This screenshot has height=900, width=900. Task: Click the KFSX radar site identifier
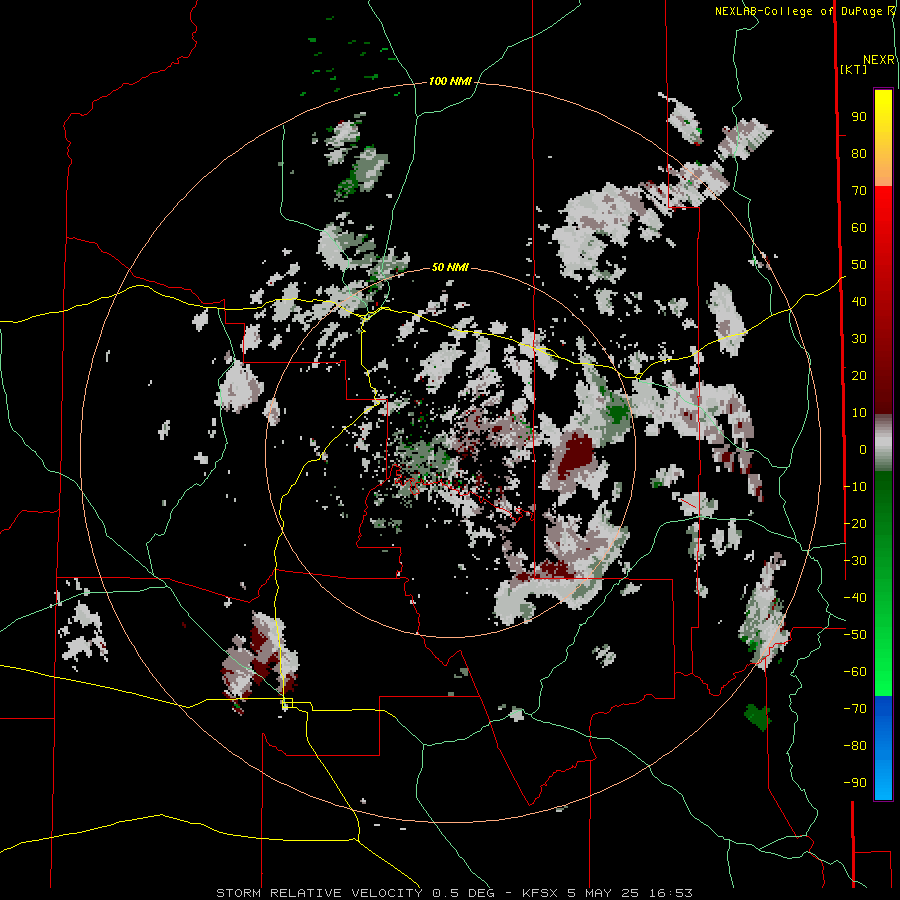pos(541,893)
